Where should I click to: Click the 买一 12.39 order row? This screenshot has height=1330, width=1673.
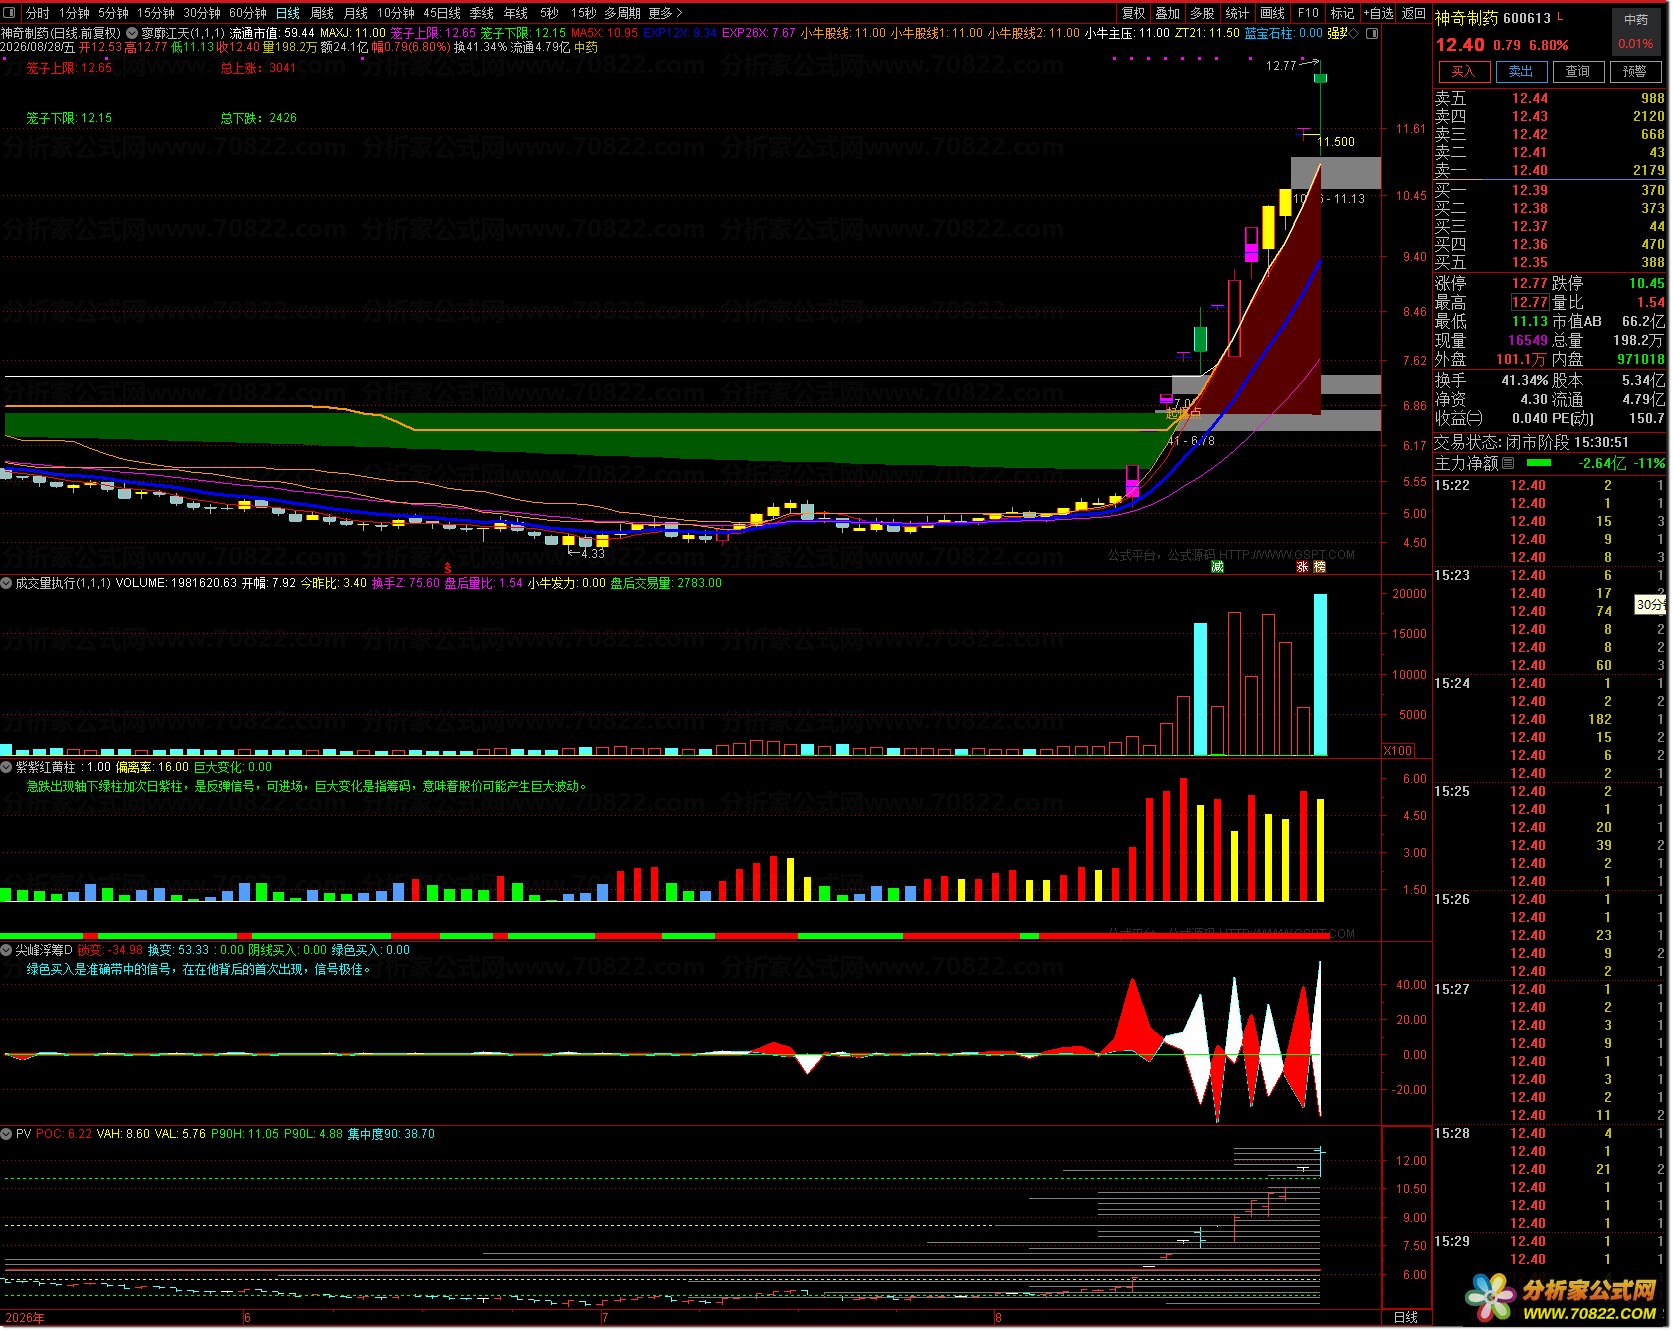click(x=1550, y=190)
